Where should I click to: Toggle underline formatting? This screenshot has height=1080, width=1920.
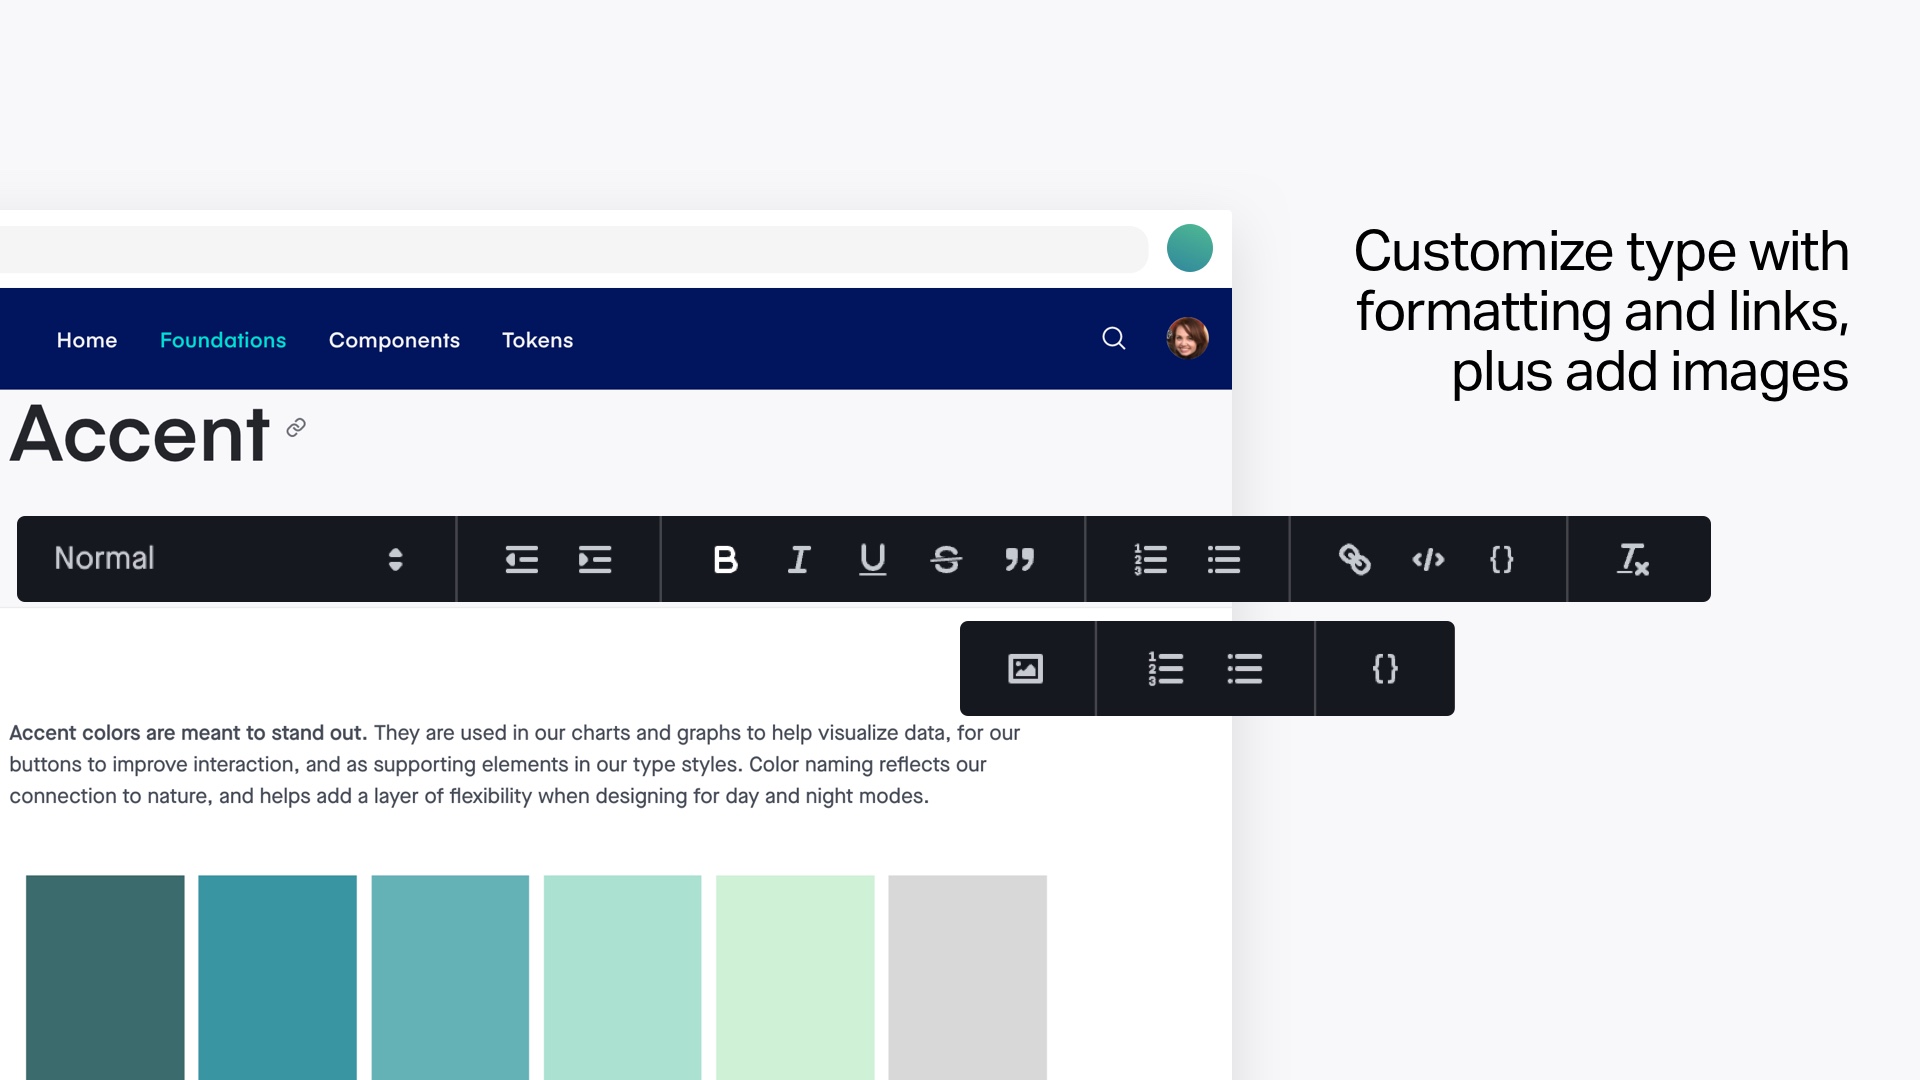[872, 559]
